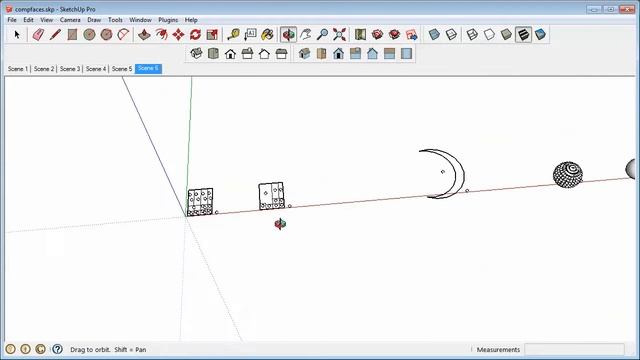640x360 pixels.
Task: Choose the Tape Measure tool
Action: click(x=233, y=35)
